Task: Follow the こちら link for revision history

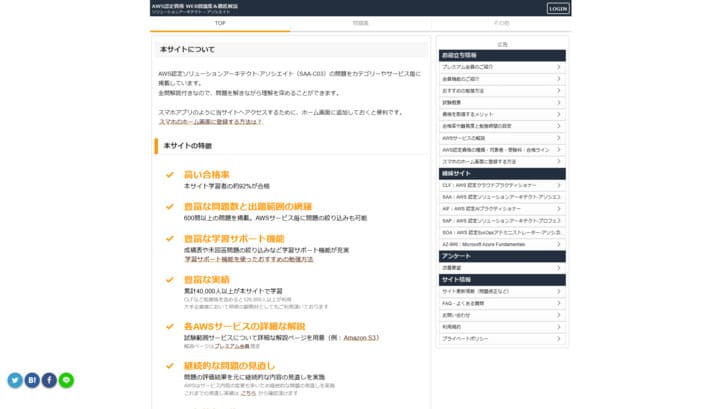Action: (248, 393)
